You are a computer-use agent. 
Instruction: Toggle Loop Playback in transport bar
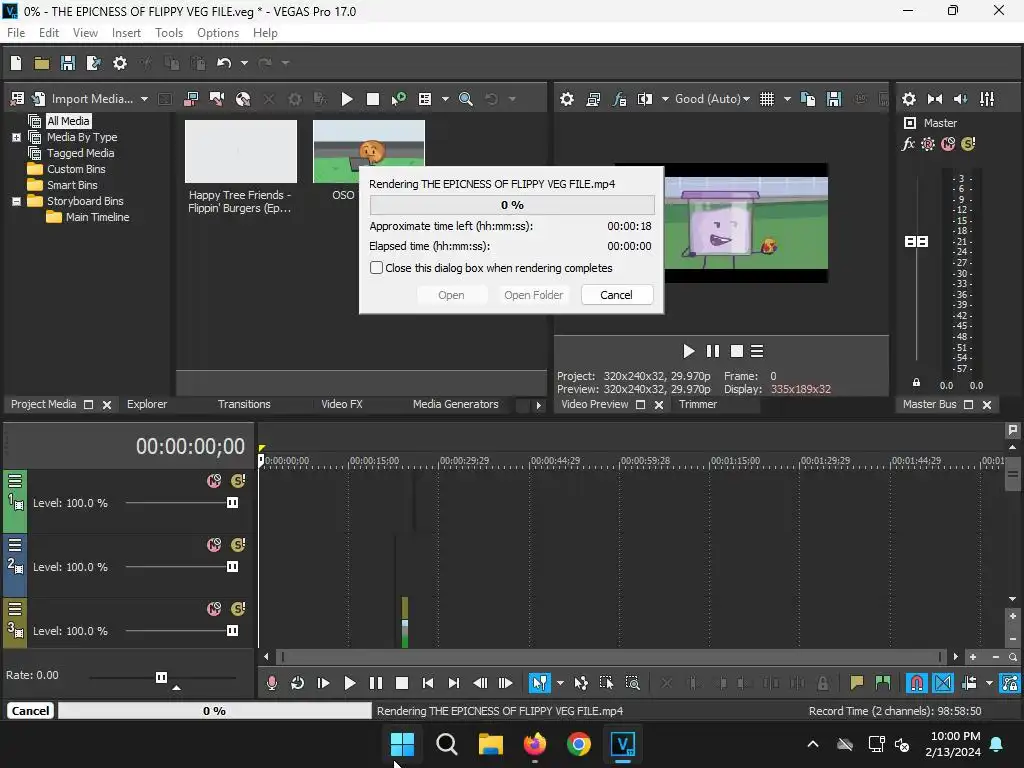tap(297, 683)
